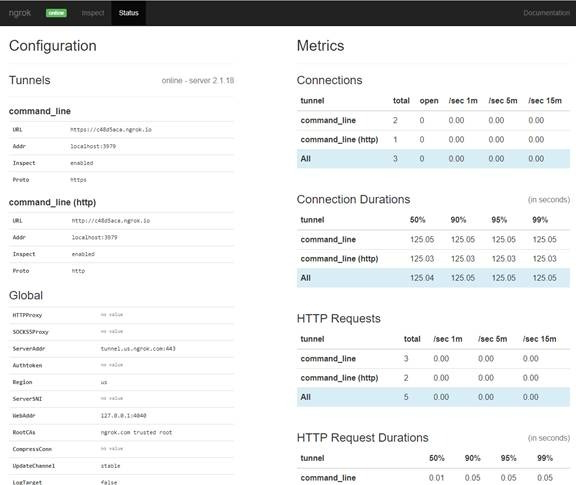Image resolution: width=576 pixels, height=485 pixels.
Task: Click '/sec 15m' header in Connections table
Action: click(545, 101)
